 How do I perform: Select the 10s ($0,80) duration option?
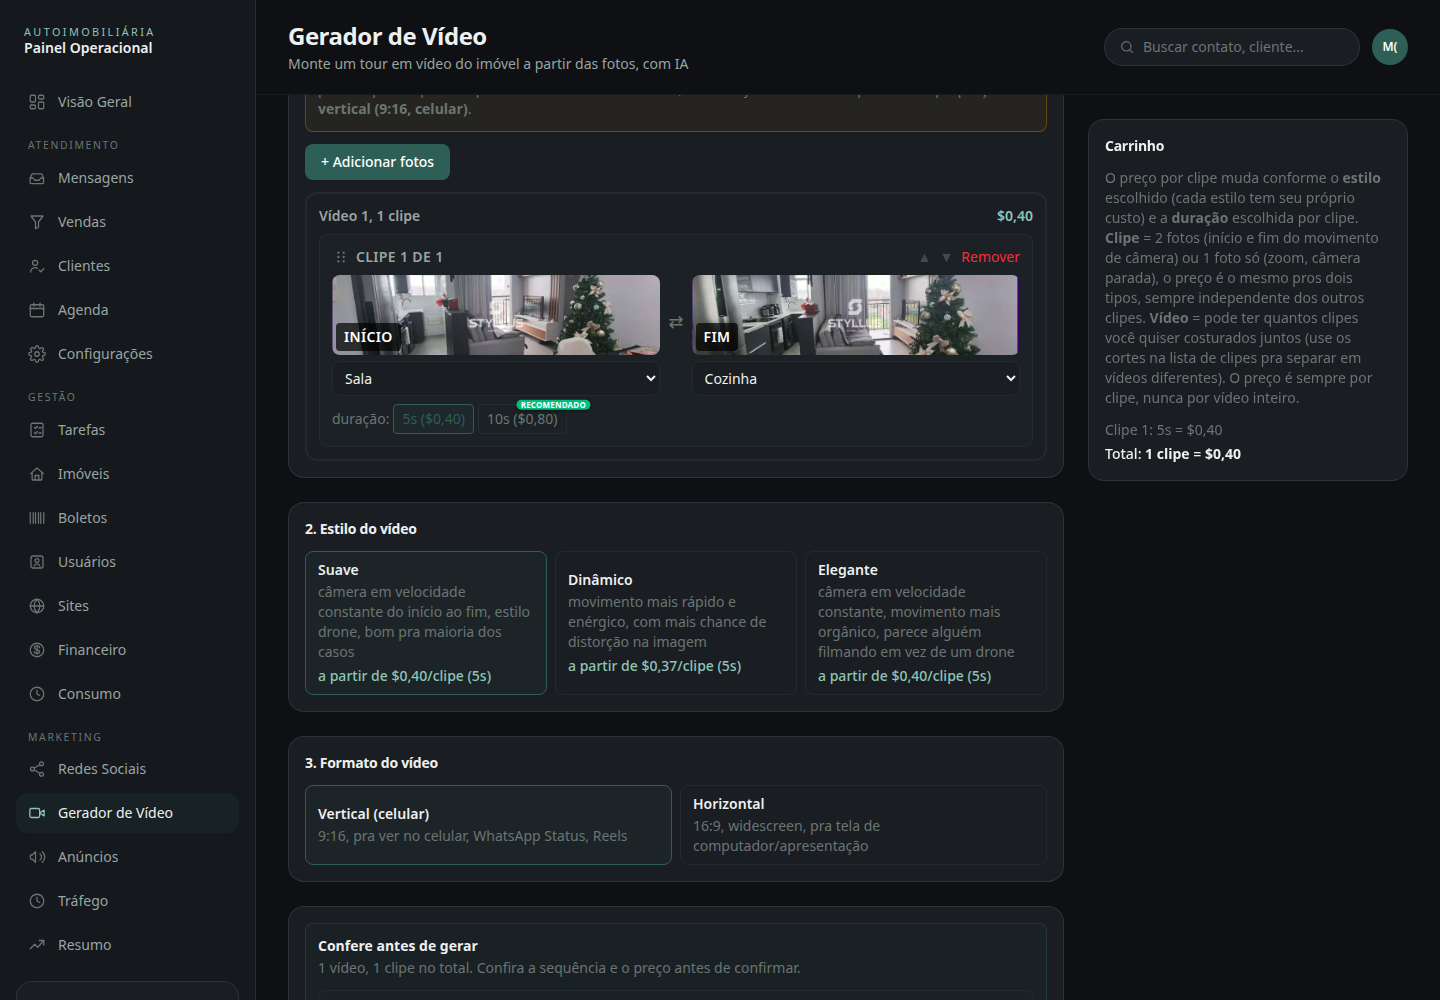click(x=522, y=419)
